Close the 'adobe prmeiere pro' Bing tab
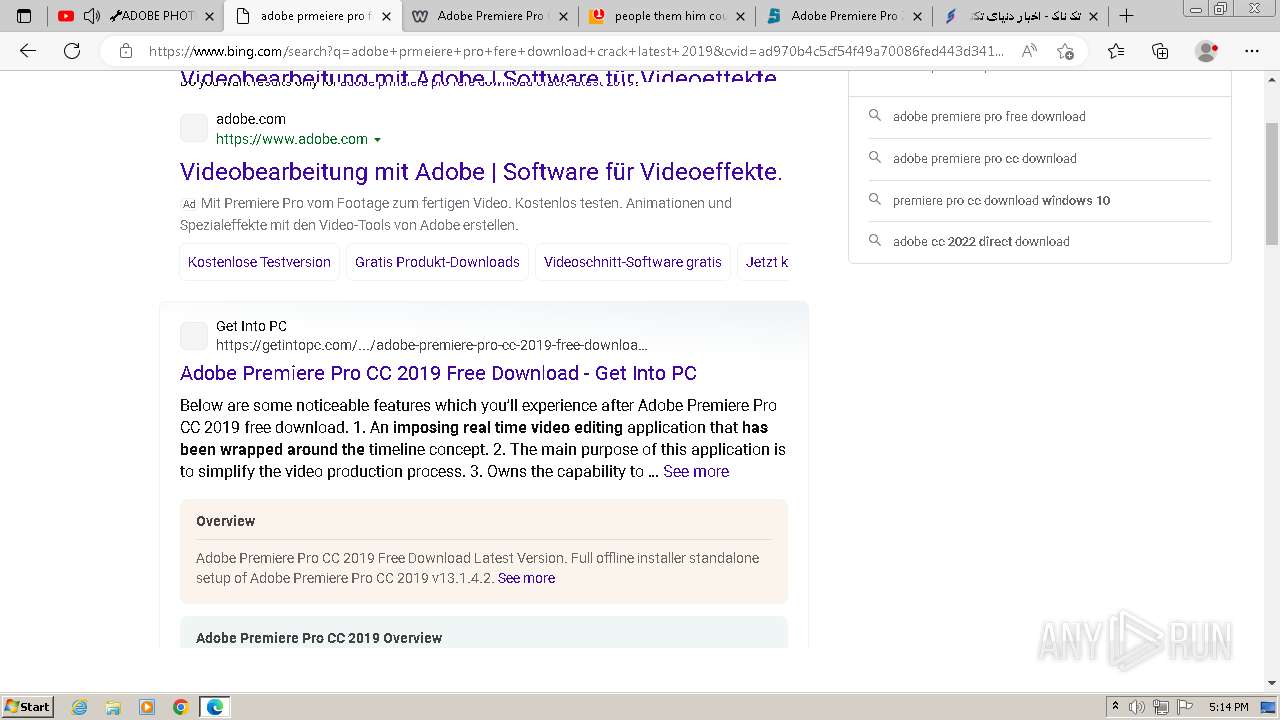 coord(386,16)
